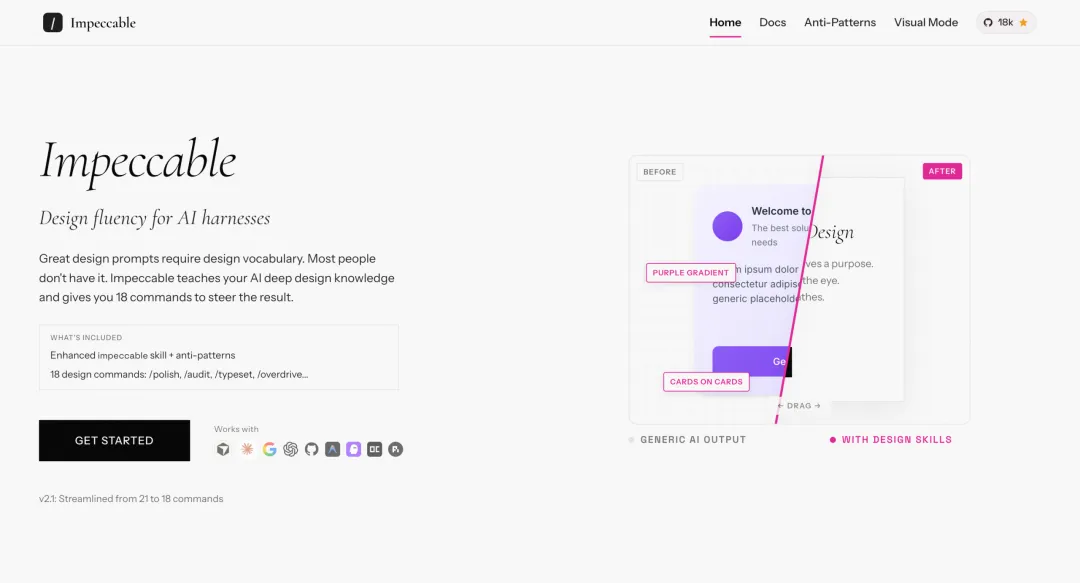Select the Home nav tab
Viewport: 1080px width, 583px height.
pos(725,23)
